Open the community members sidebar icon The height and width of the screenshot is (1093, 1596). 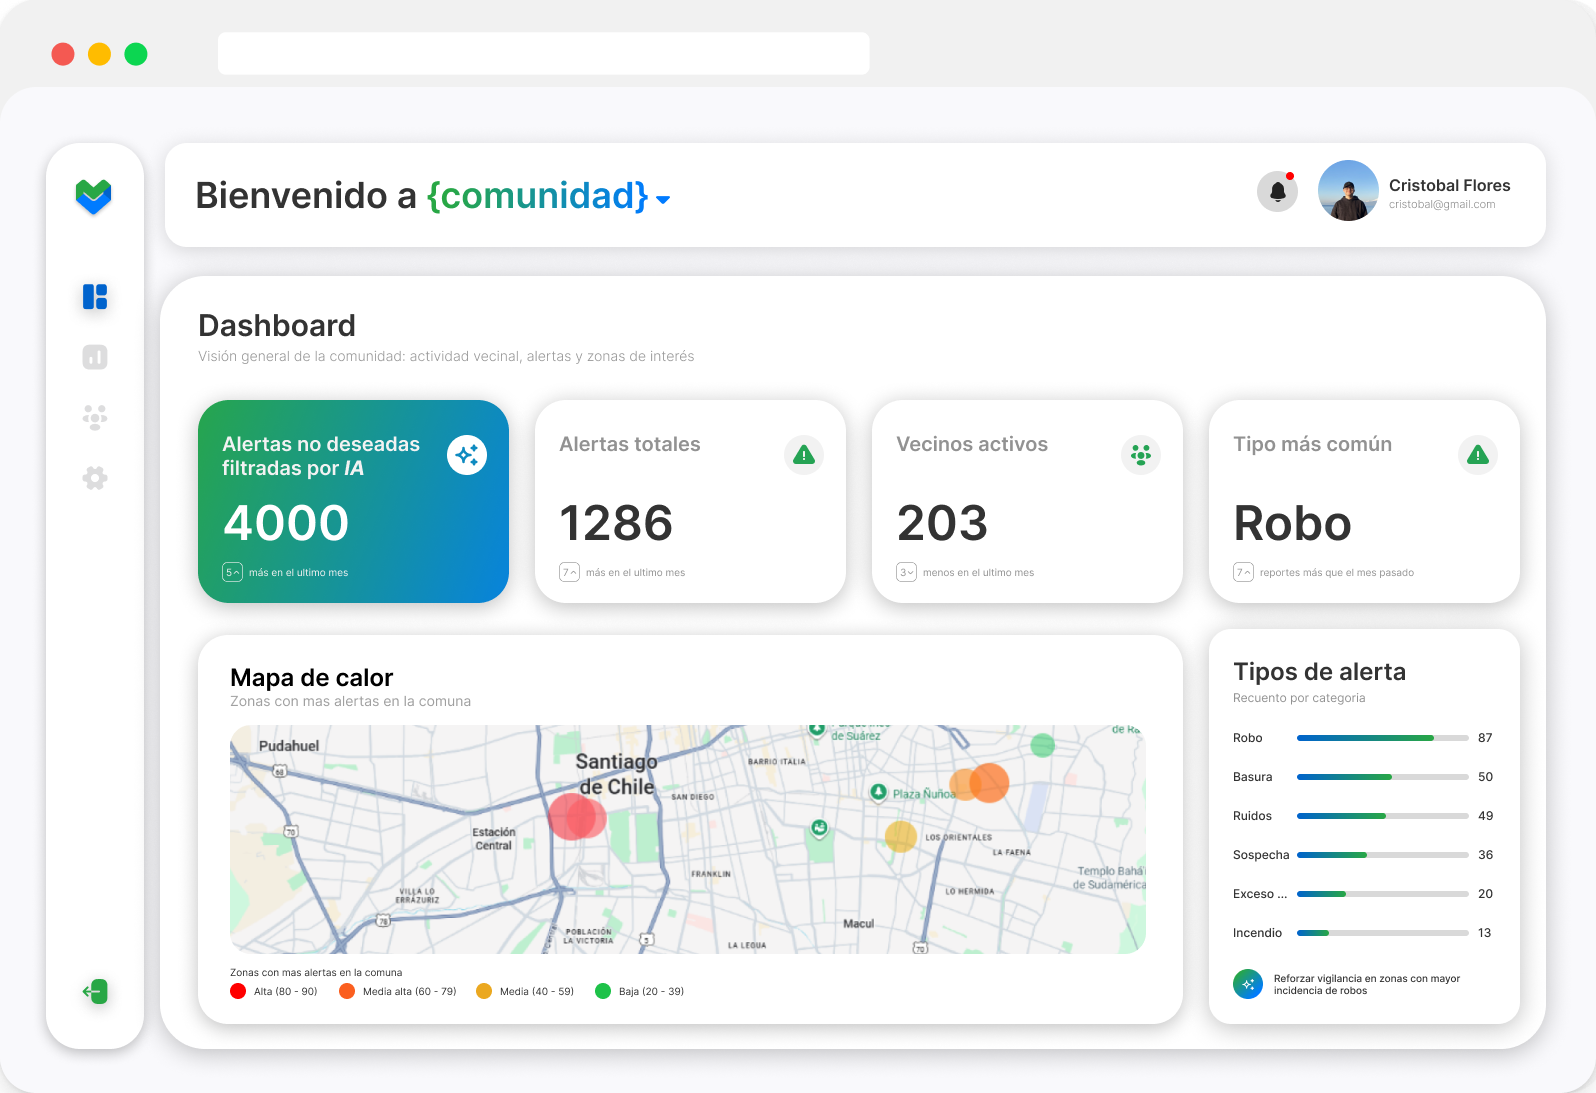pos(95,417)
